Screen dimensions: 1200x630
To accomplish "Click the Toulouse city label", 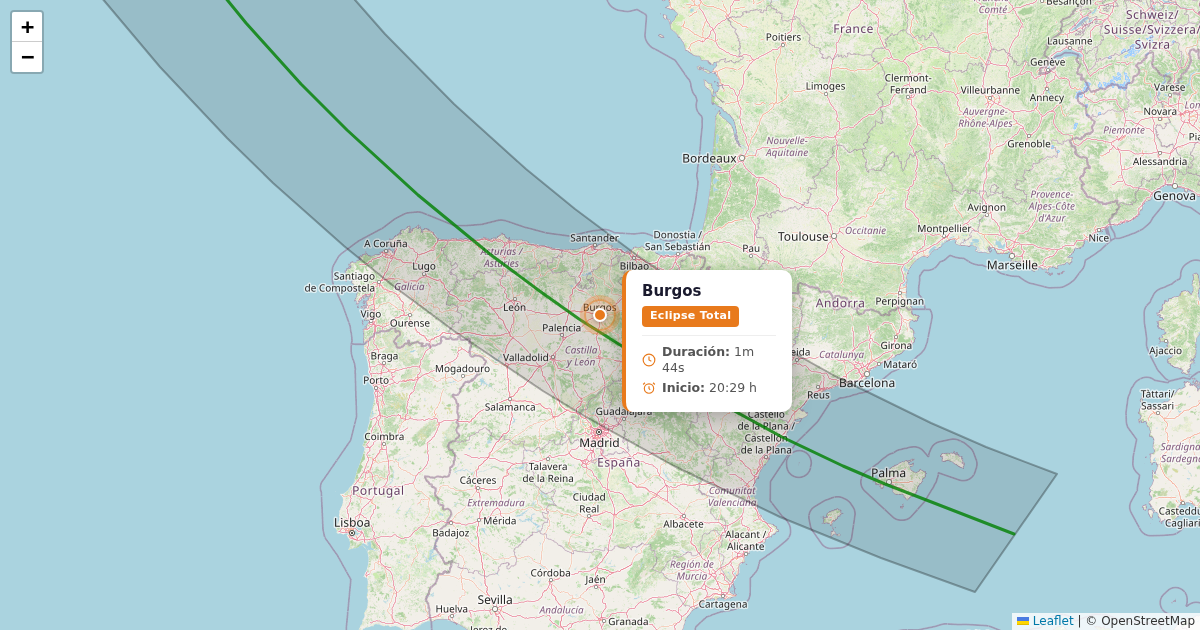I will click(804, 237).
